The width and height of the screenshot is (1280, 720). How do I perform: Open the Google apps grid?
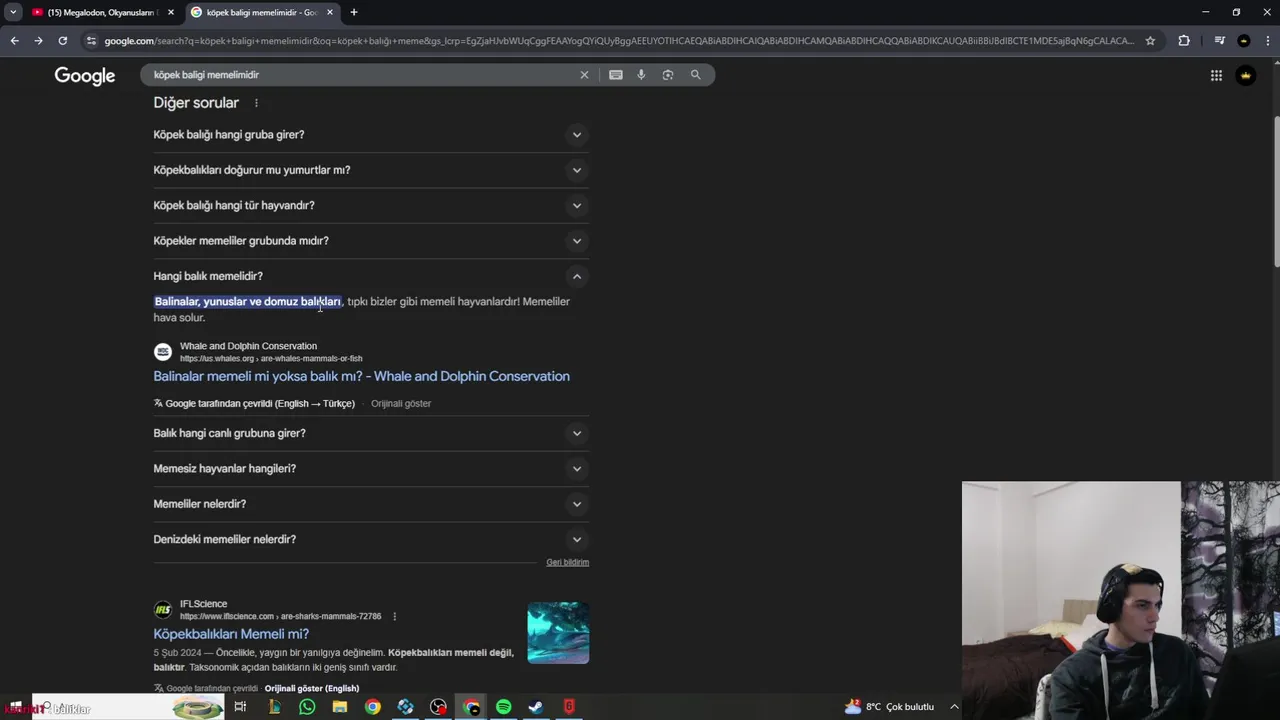pyautogui.click(x=1216, y=76)
